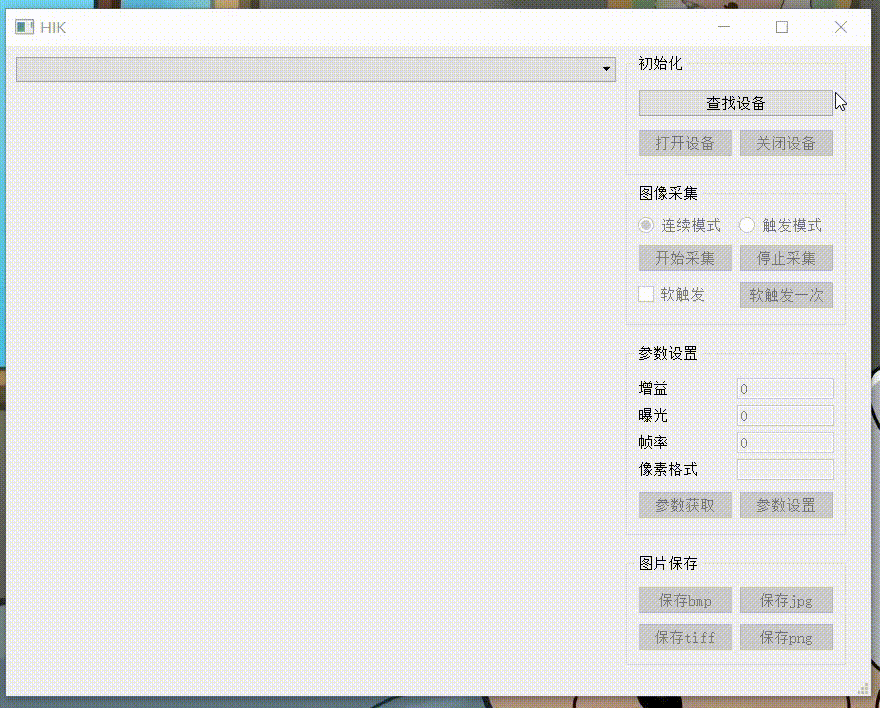Click the 保存tiff (save tiff) button
Screen dimensions: 880x708
pyautogui.click(x=685, y=637)
